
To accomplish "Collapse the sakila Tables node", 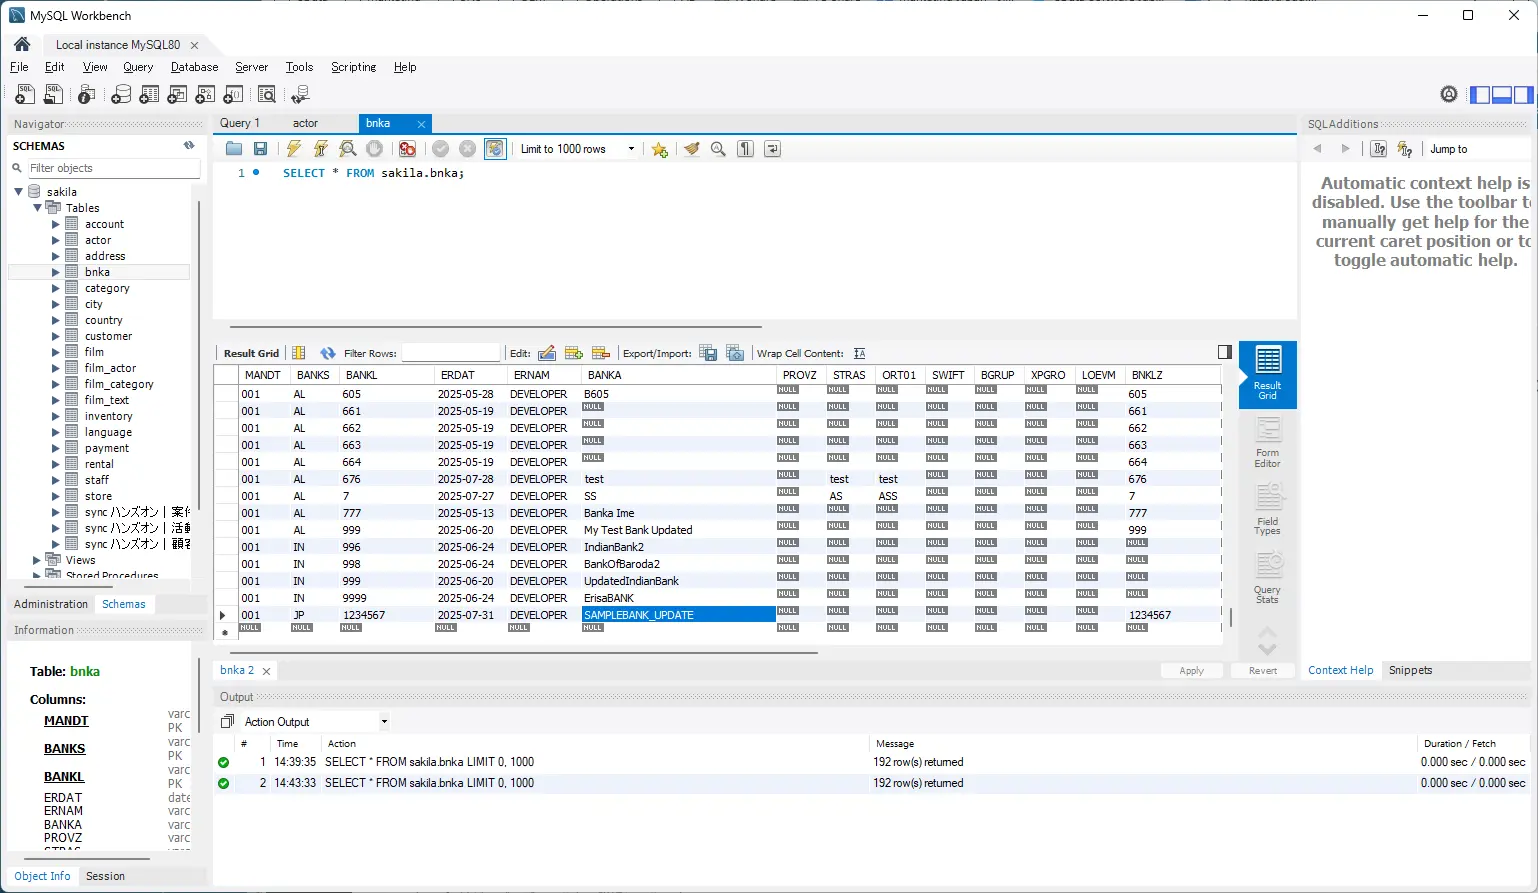I will click(x=38, y=207).
